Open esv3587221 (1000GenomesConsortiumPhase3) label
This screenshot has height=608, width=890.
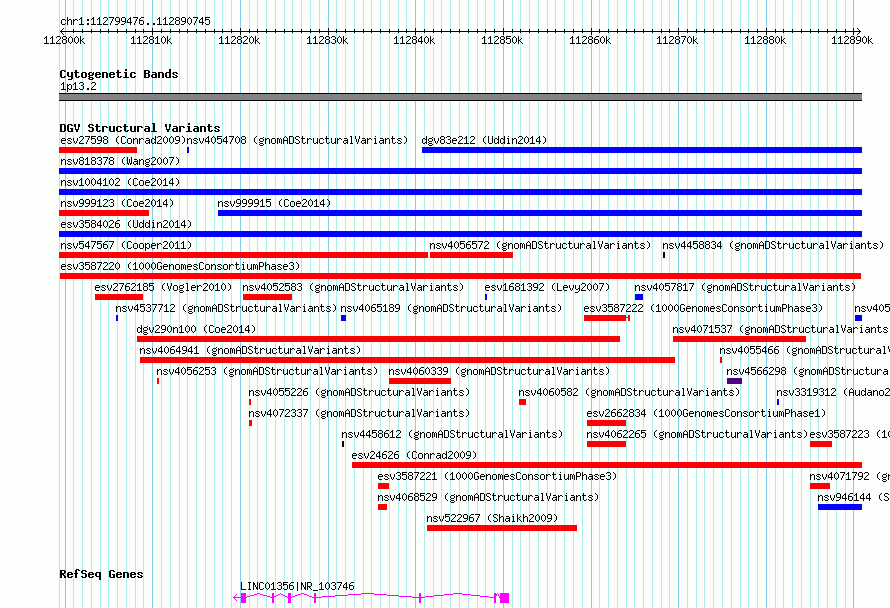point(497,476)
